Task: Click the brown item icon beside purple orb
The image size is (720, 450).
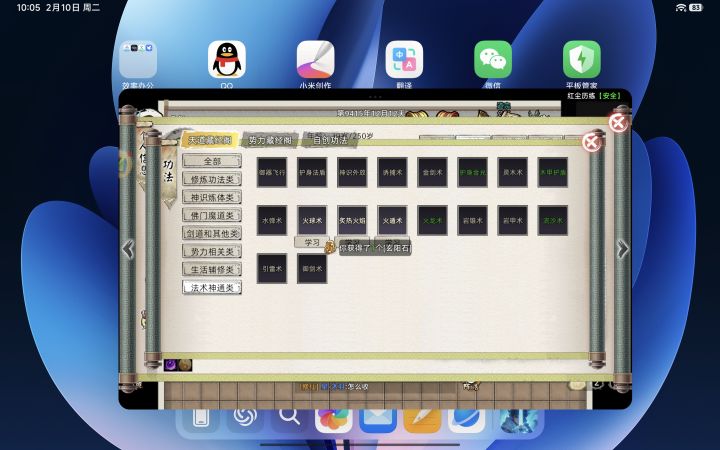Action: [185, 365]
